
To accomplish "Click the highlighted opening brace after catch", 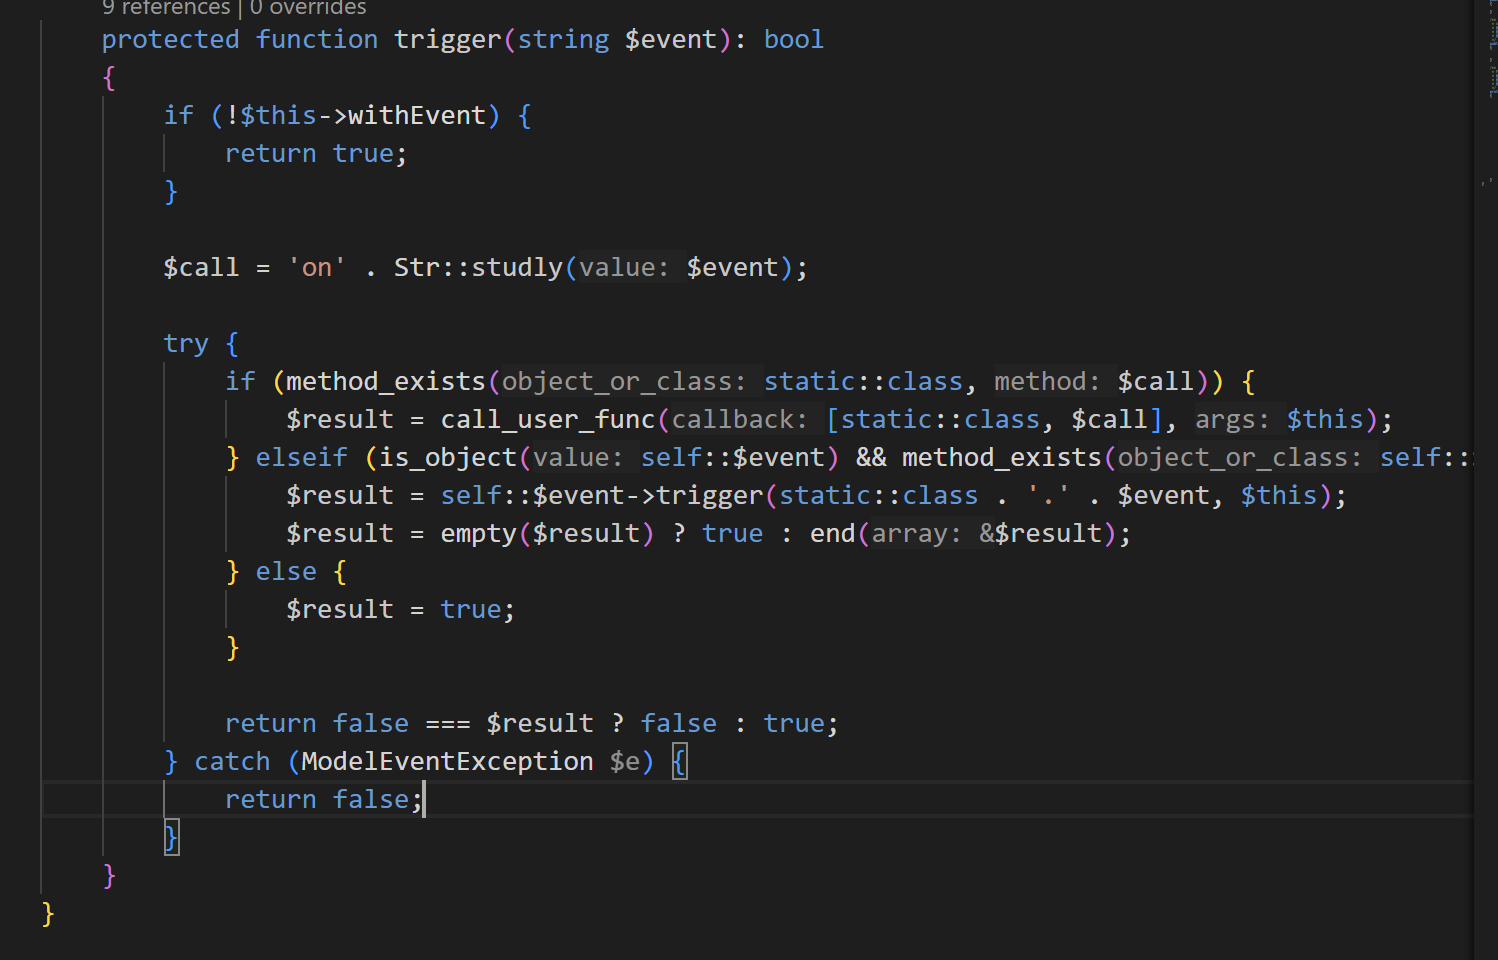I will [679, 762].
